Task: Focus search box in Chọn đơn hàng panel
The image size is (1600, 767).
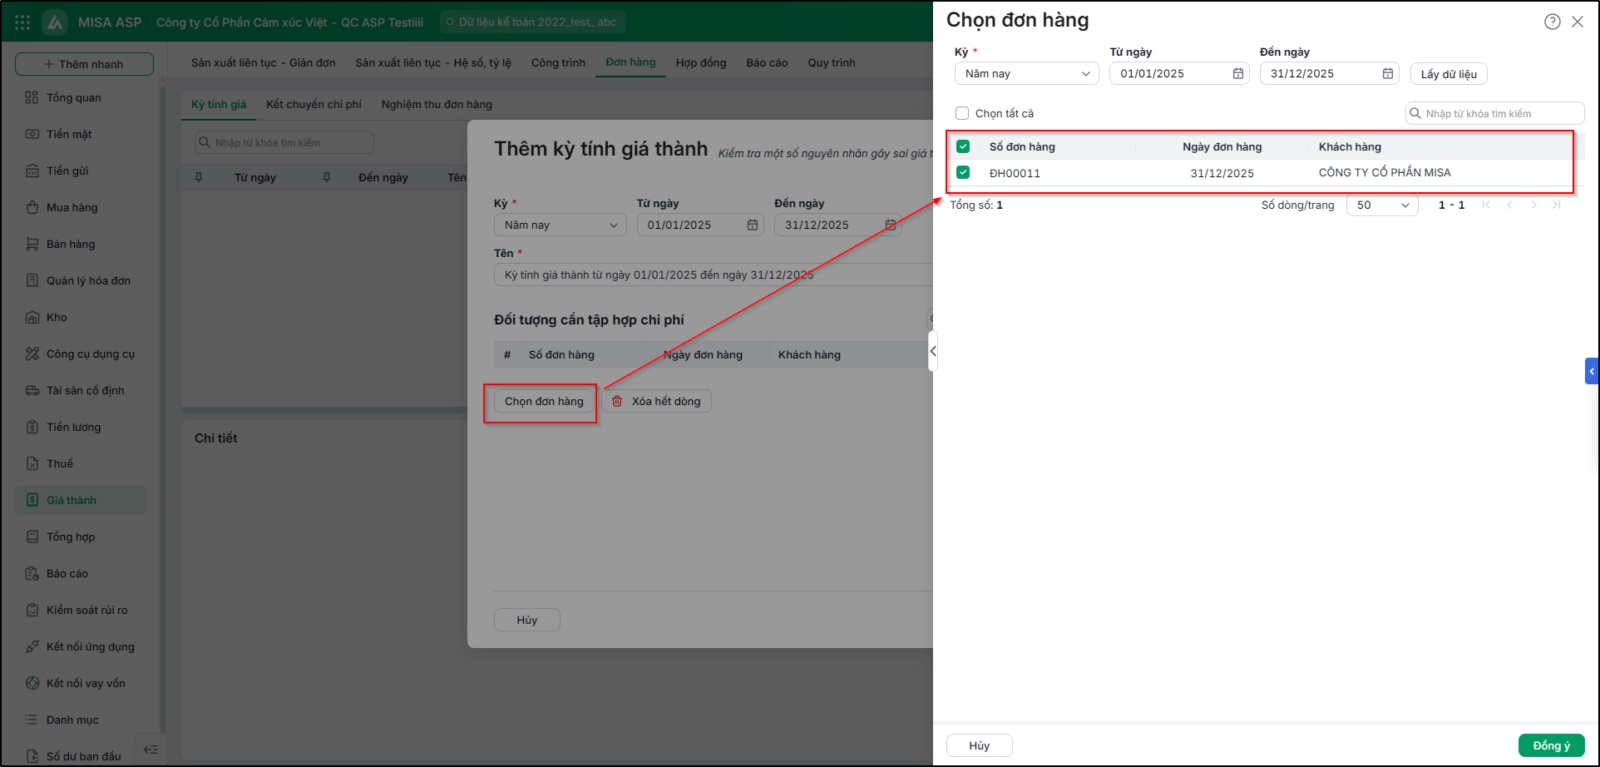Action: (x=1495, y=113)
